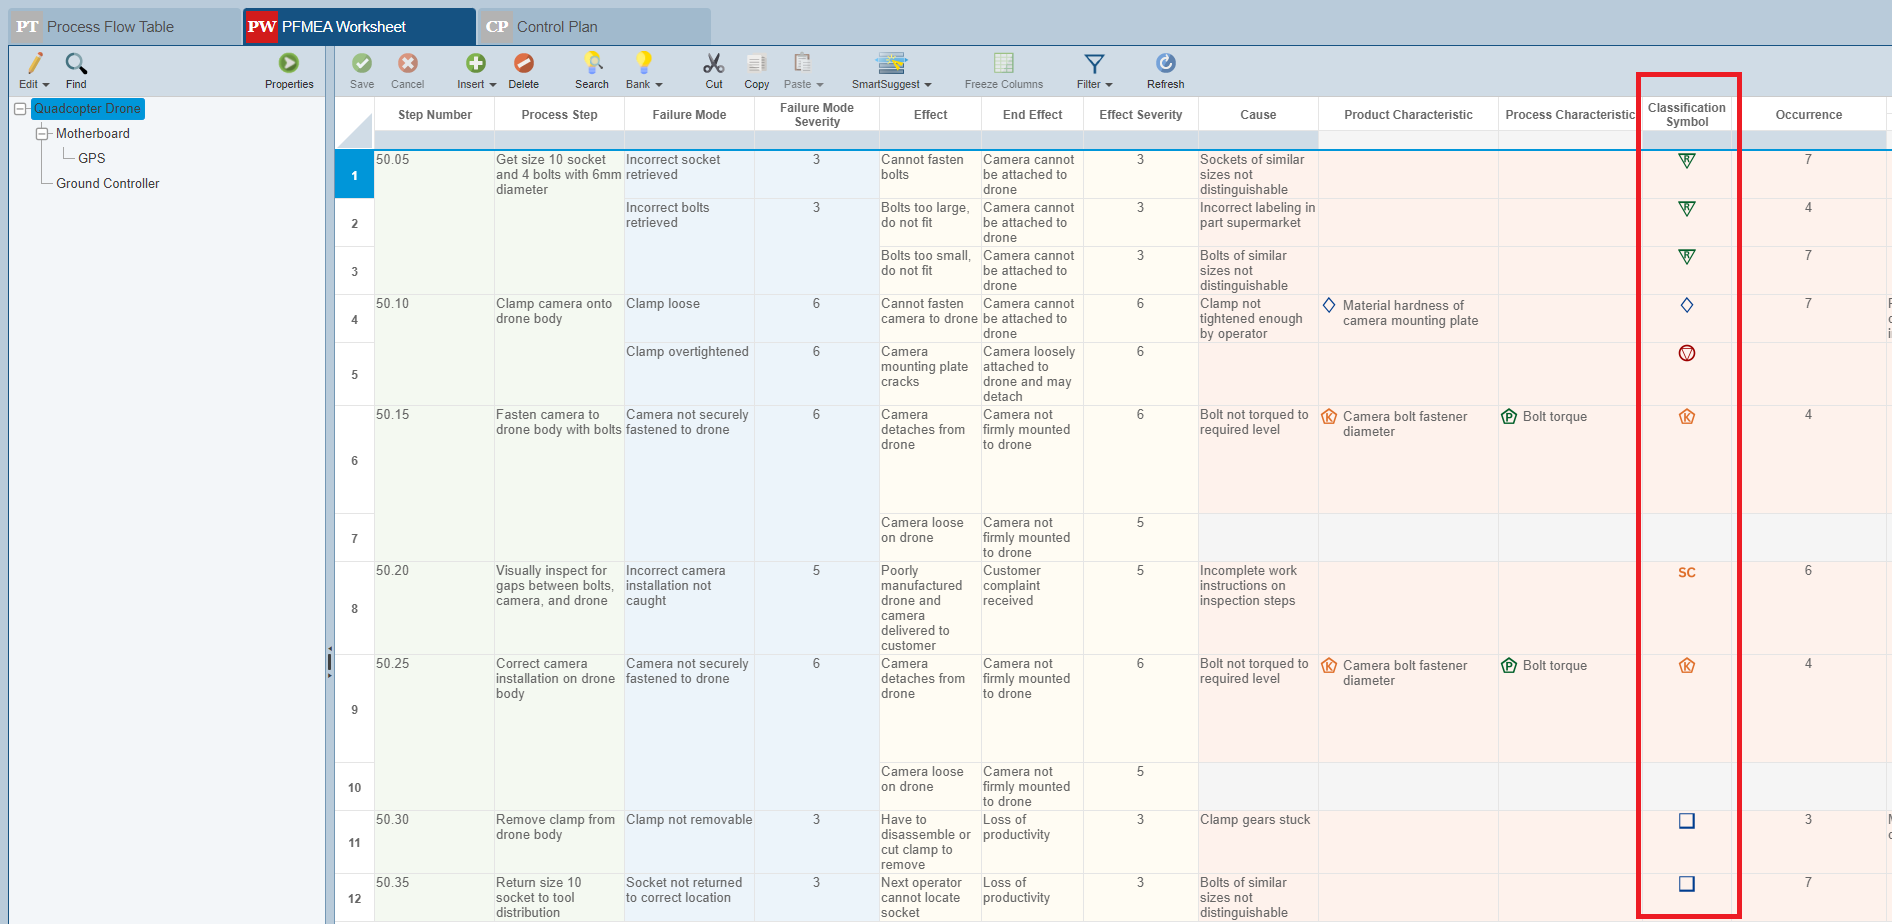Expand the Bank dropdown

point(643,70)
